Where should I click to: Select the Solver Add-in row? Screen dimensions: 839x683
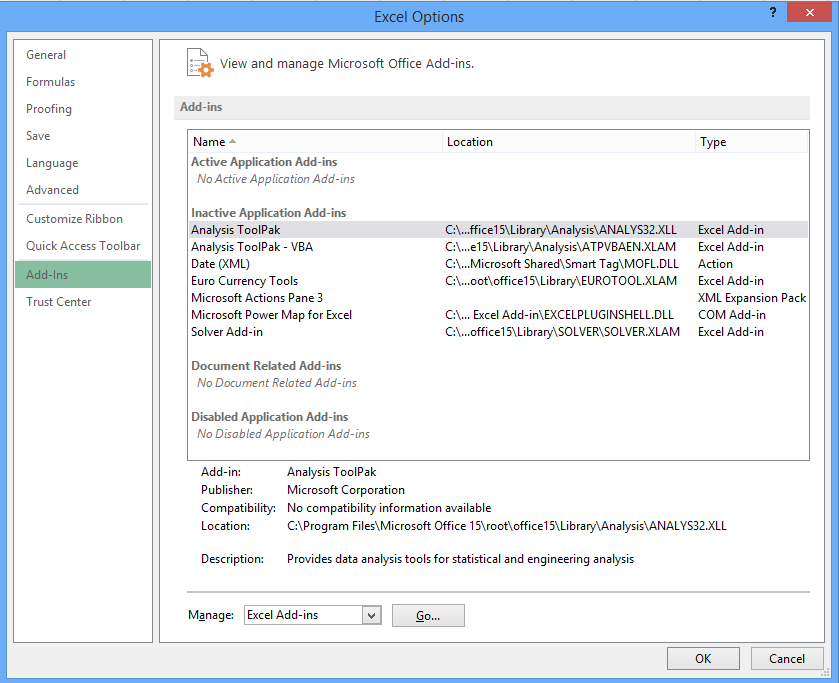pos(498,332)
